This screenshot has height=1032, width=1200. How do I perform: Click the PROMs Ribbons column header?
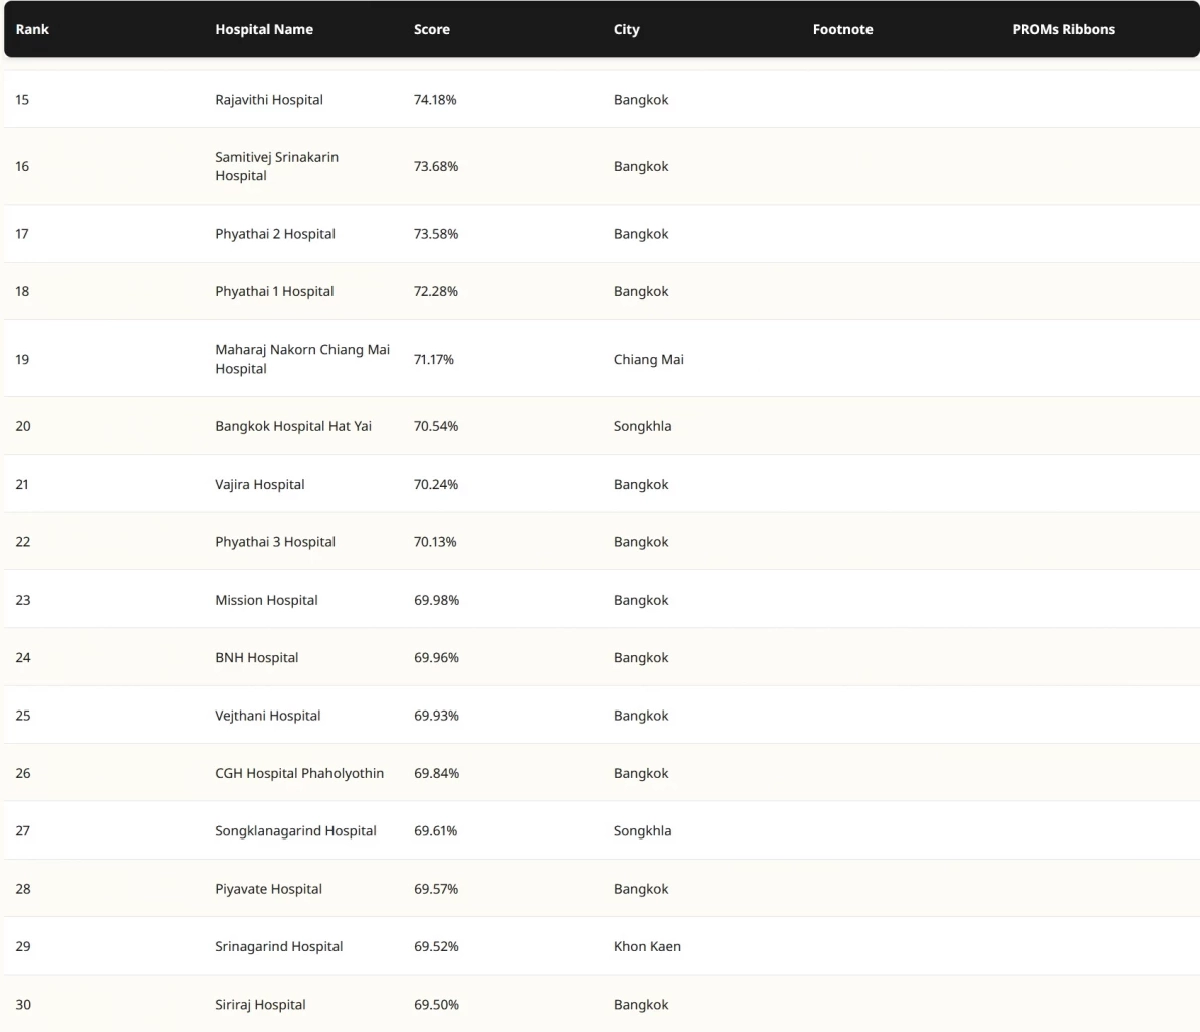click(1063, 29)
